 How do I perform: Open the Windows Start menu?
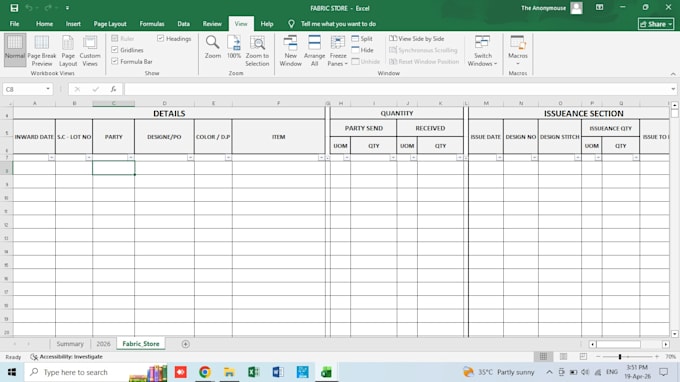point(12,372)
